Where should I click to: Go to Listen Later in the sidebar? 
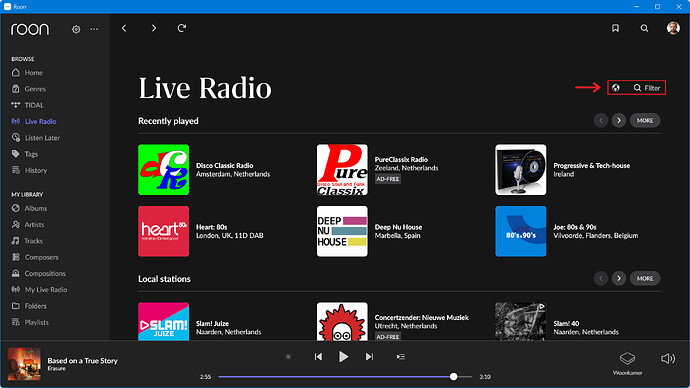click(42, 138)
